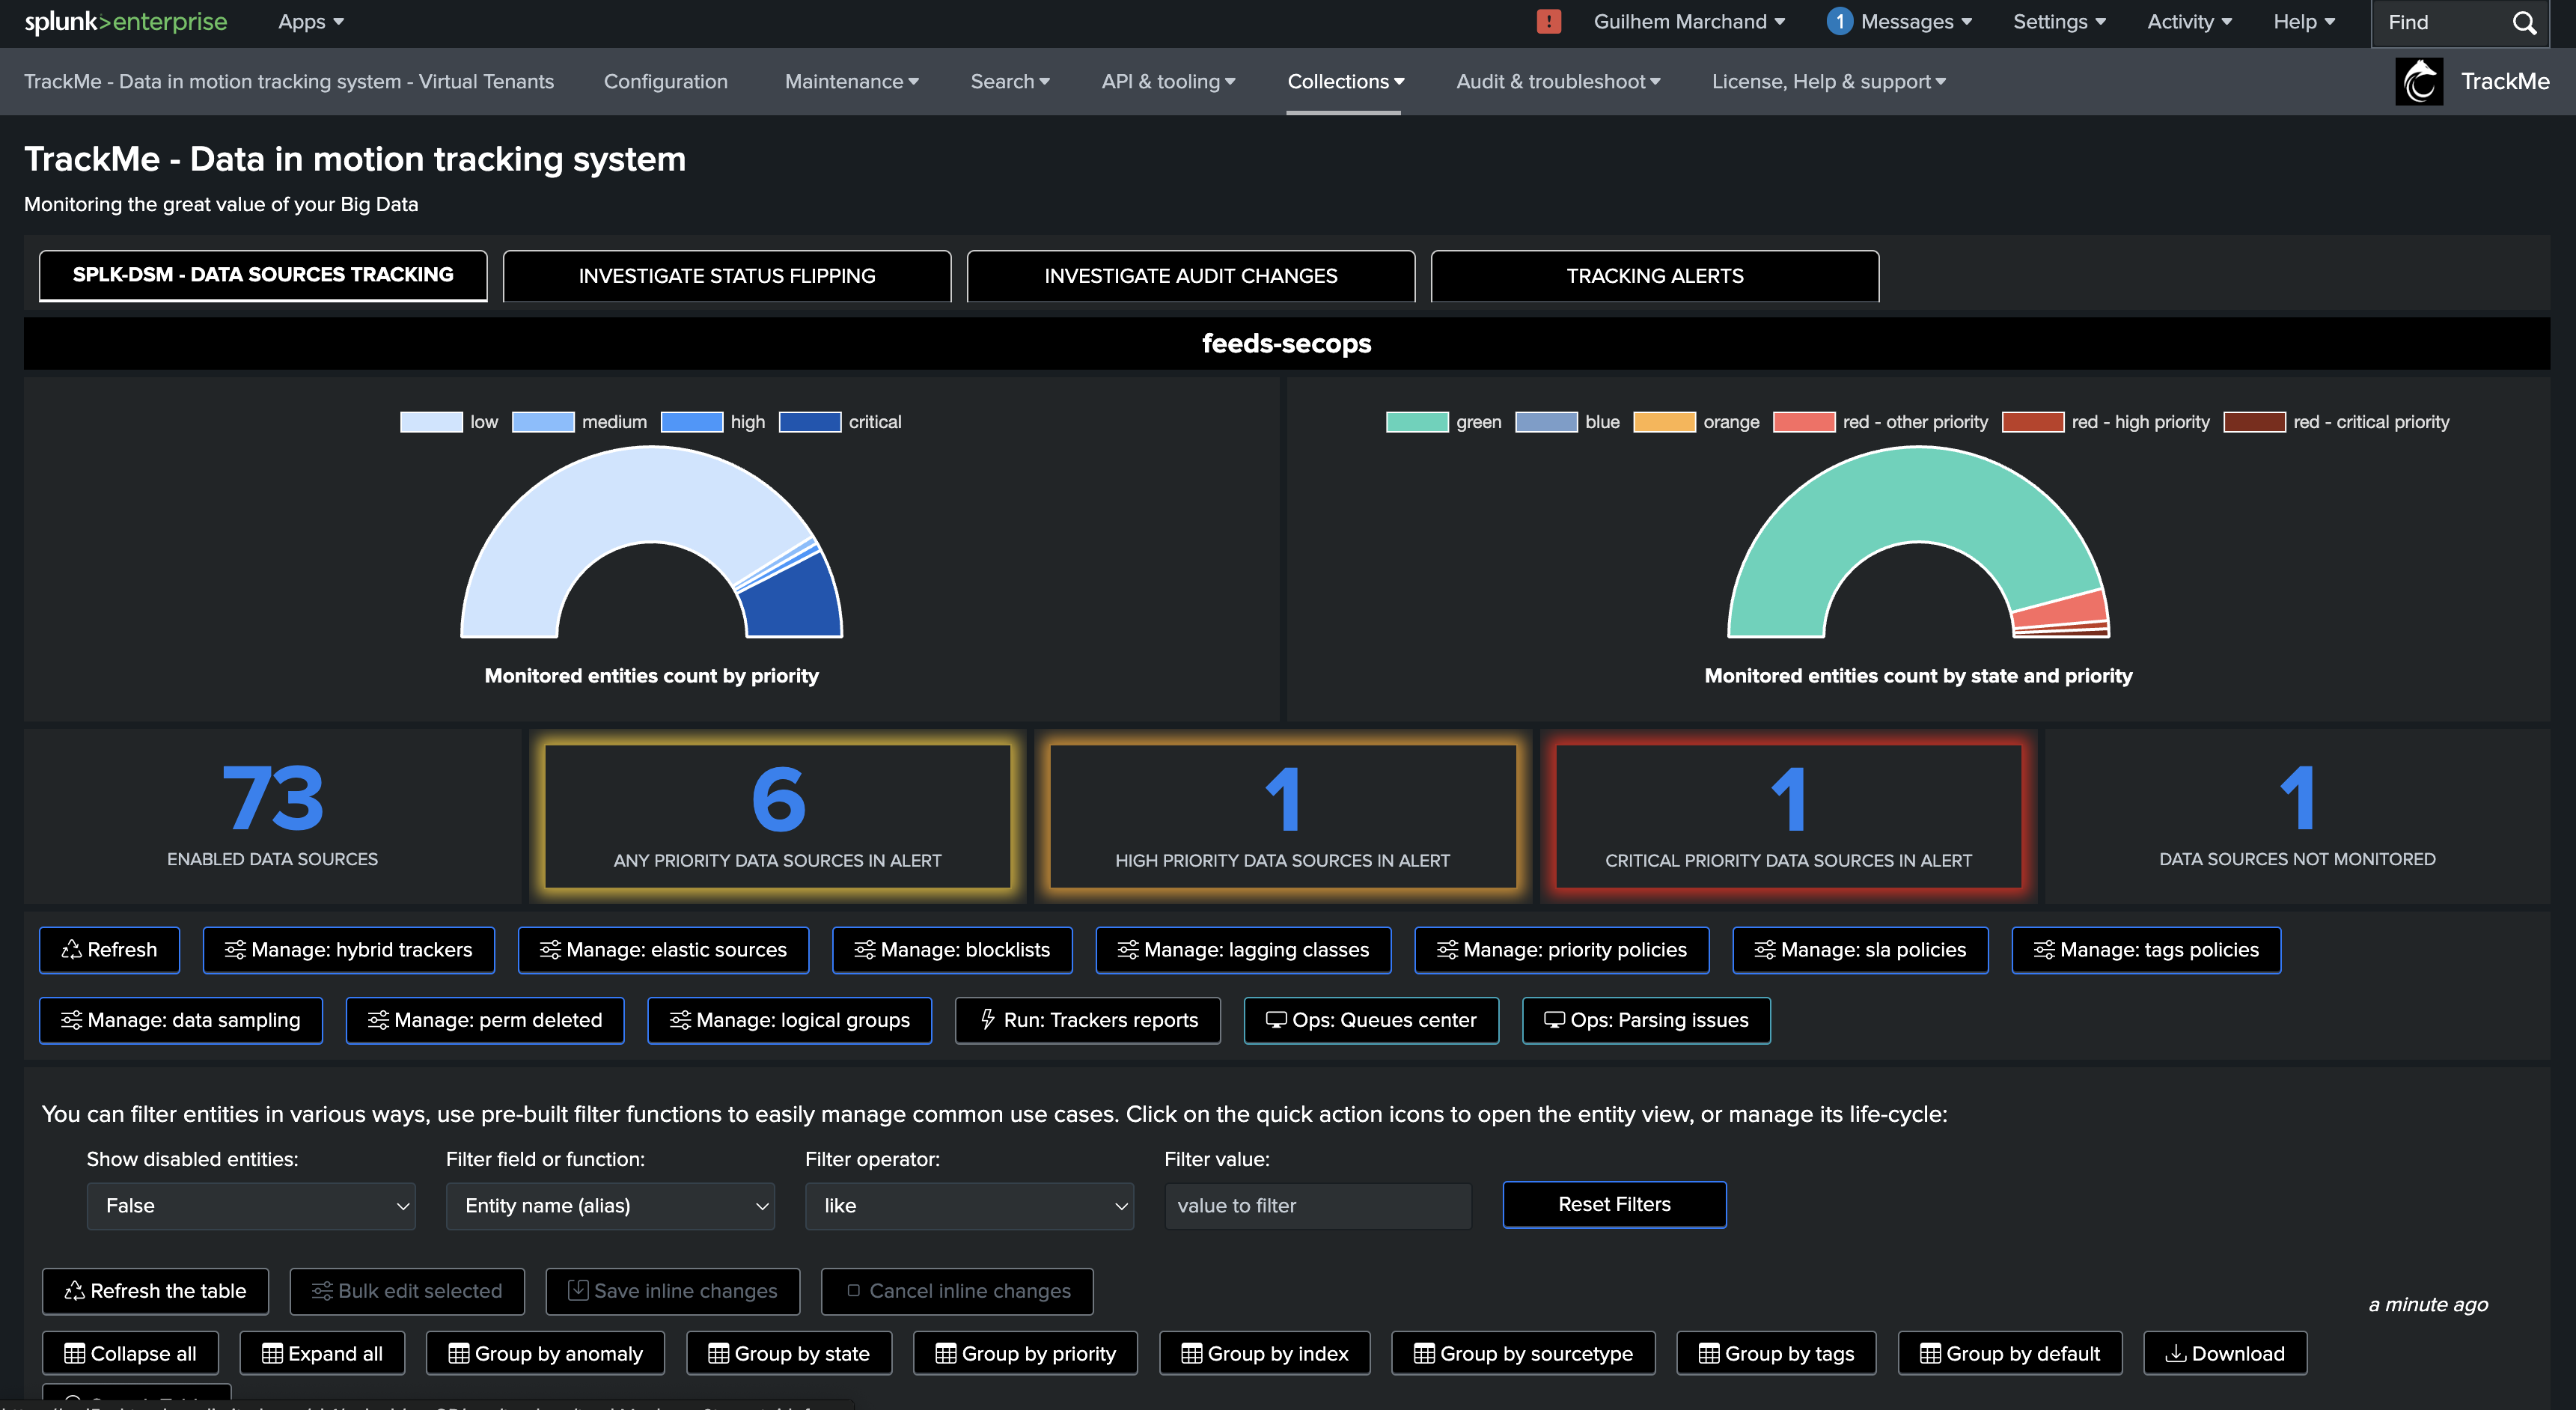Toggle the orange state legend swatch
Screen dimensions: 2576x1410
coord(1664,422)
